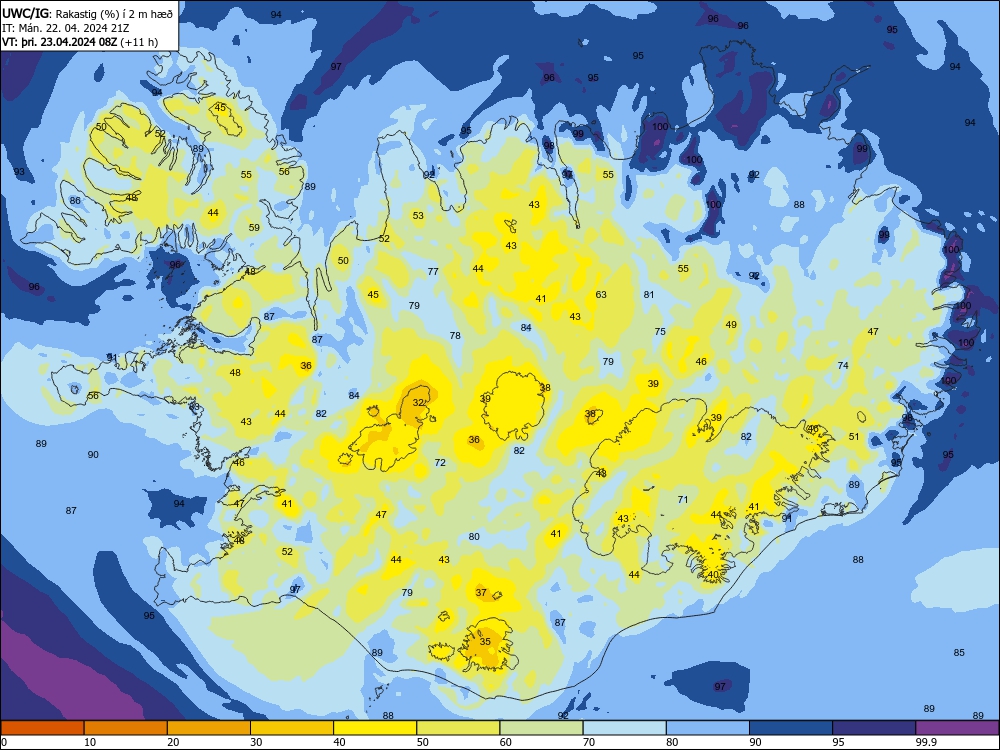Screen dimensions: 1000x750
Task: Click the orange 10–20 legend swatch
Action: pos(126,728)
